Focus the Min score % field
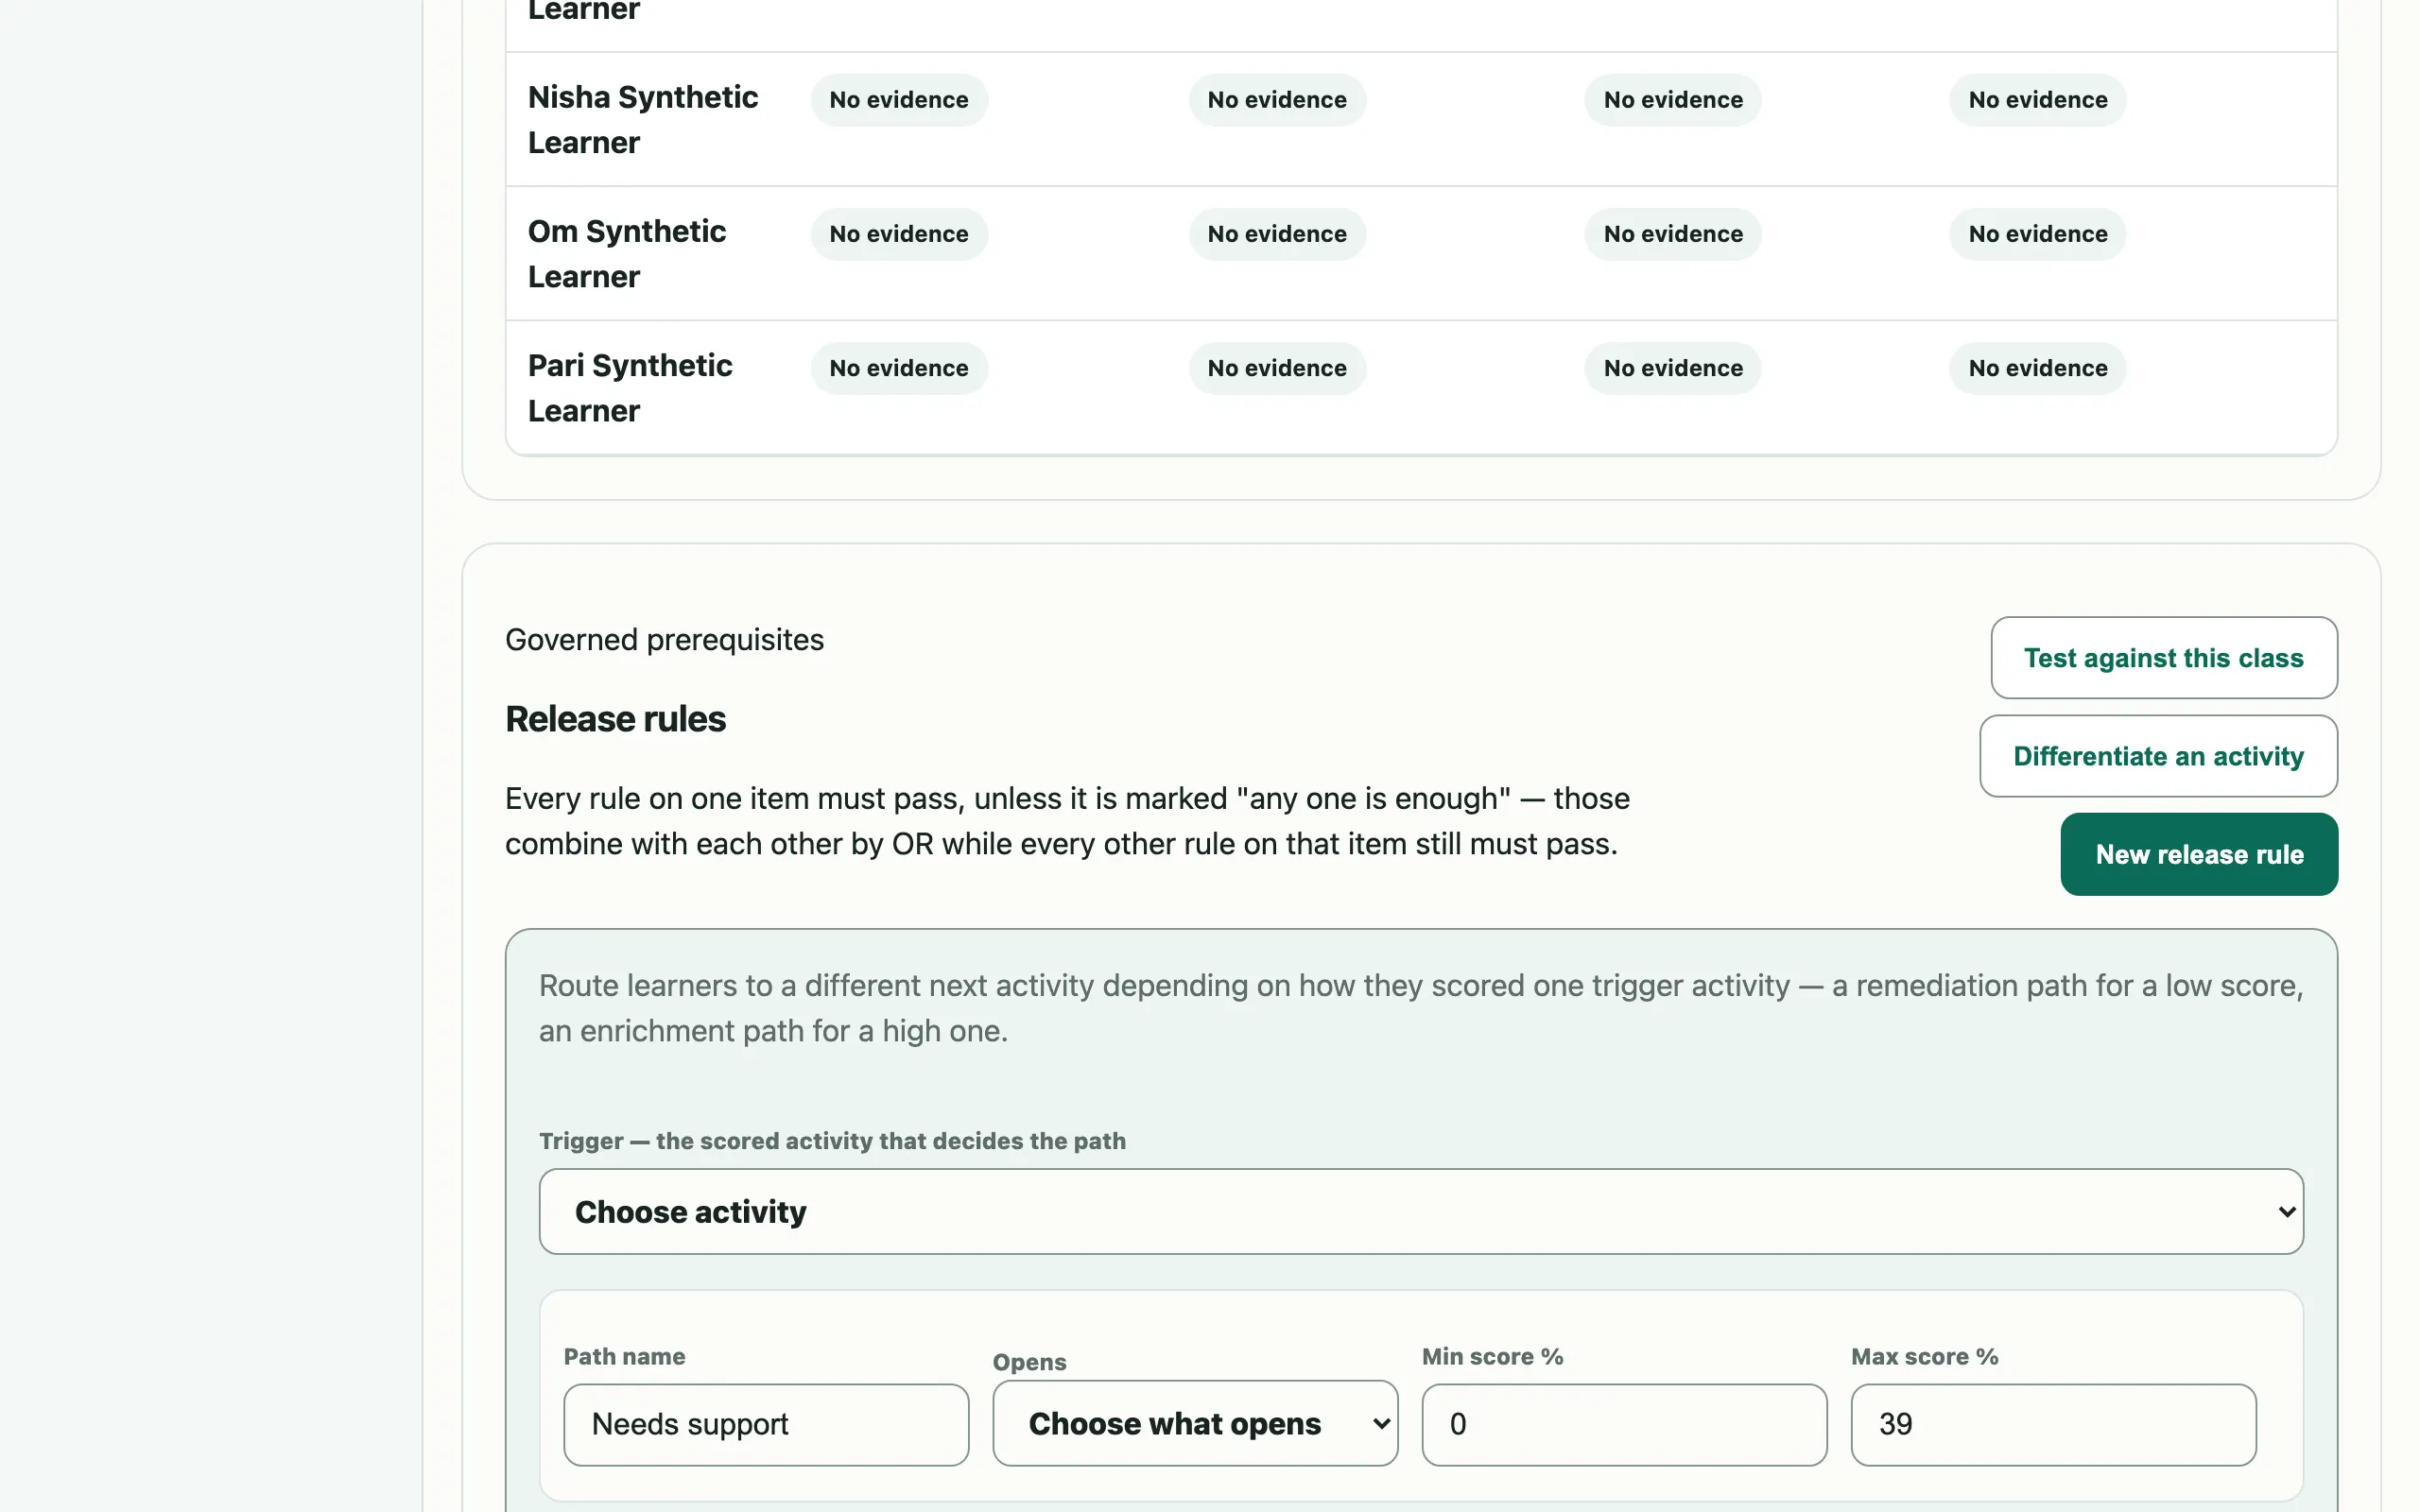The height and width of the screenshot is (1512, 2420). point(1624,1424)
